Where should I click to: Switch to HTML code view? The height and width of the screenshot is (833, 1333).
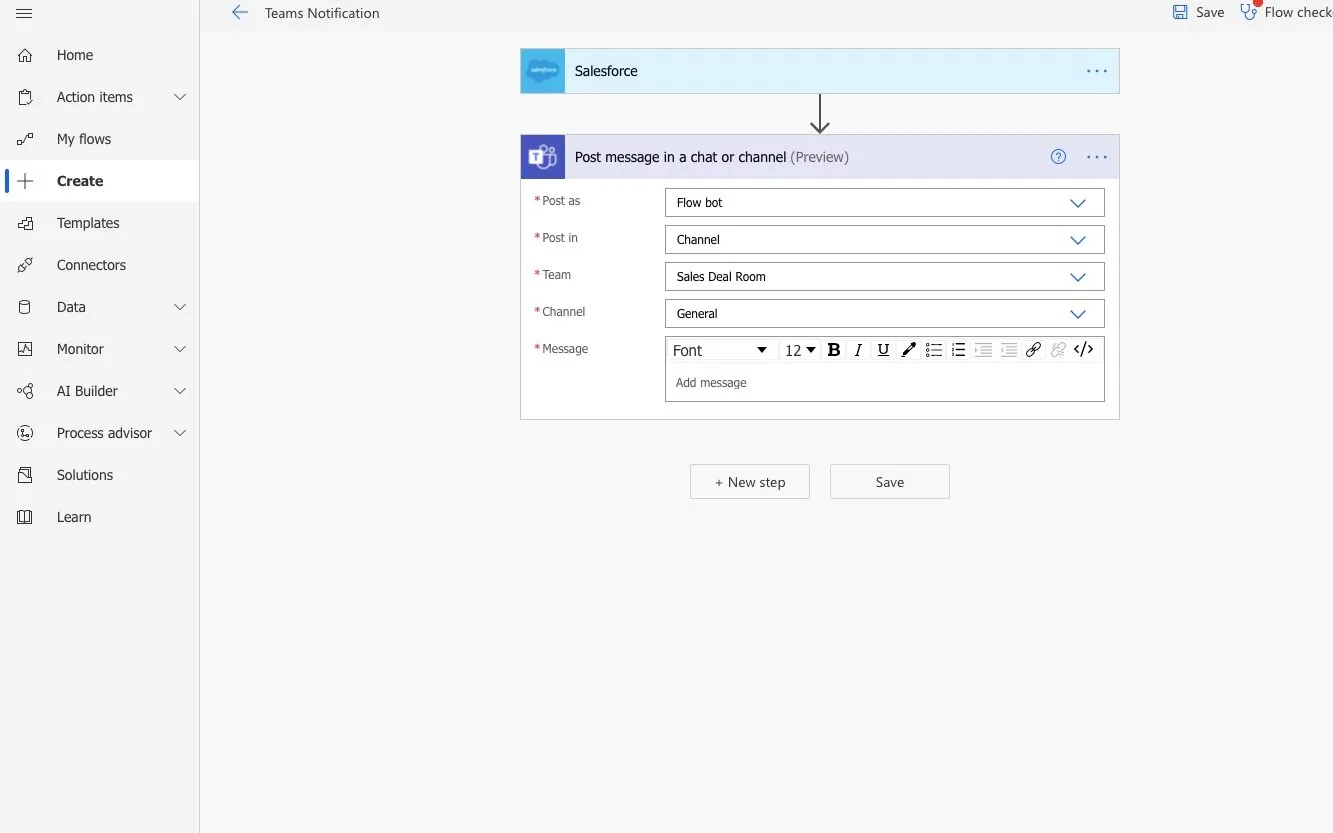[1083, 350]
